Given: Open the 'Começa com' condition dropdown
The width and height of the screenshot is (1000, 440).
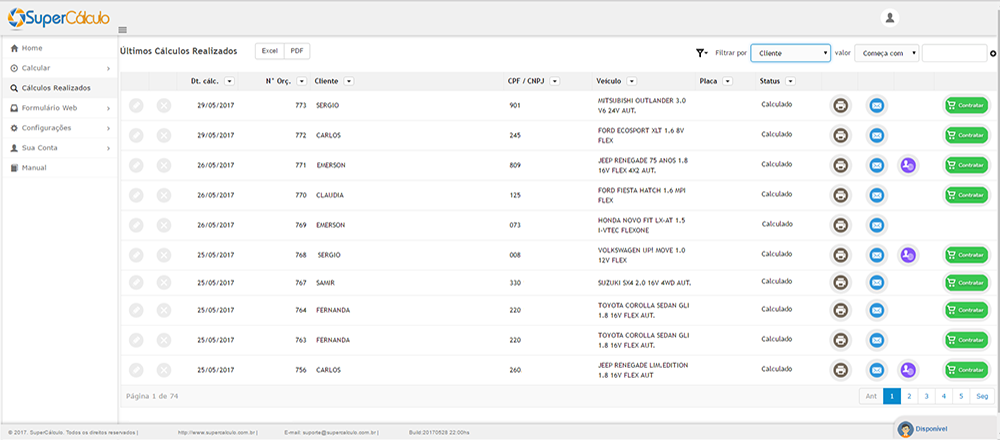Looking at the screenshot, I should 887,54.
